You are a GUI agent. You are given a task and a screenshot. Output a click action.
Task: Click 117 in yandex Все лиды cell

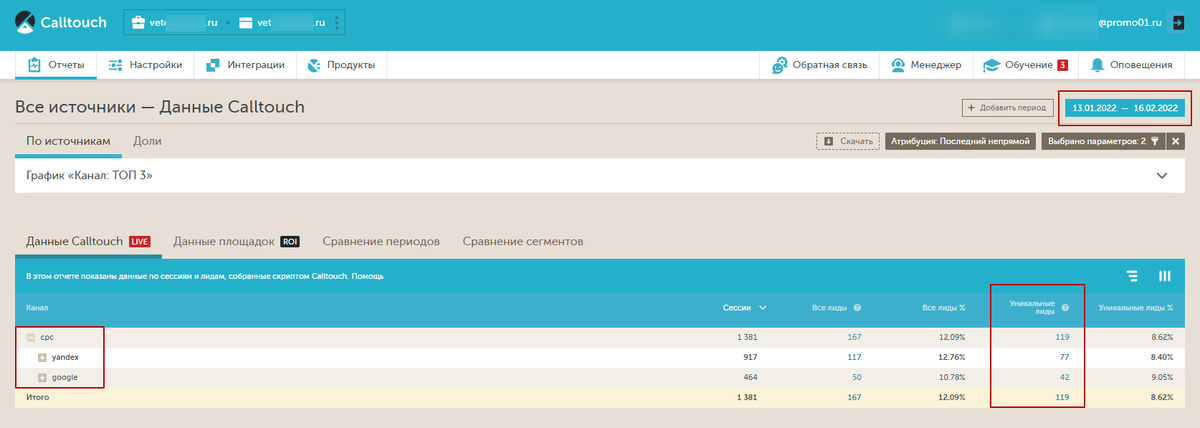coord(854,357)
